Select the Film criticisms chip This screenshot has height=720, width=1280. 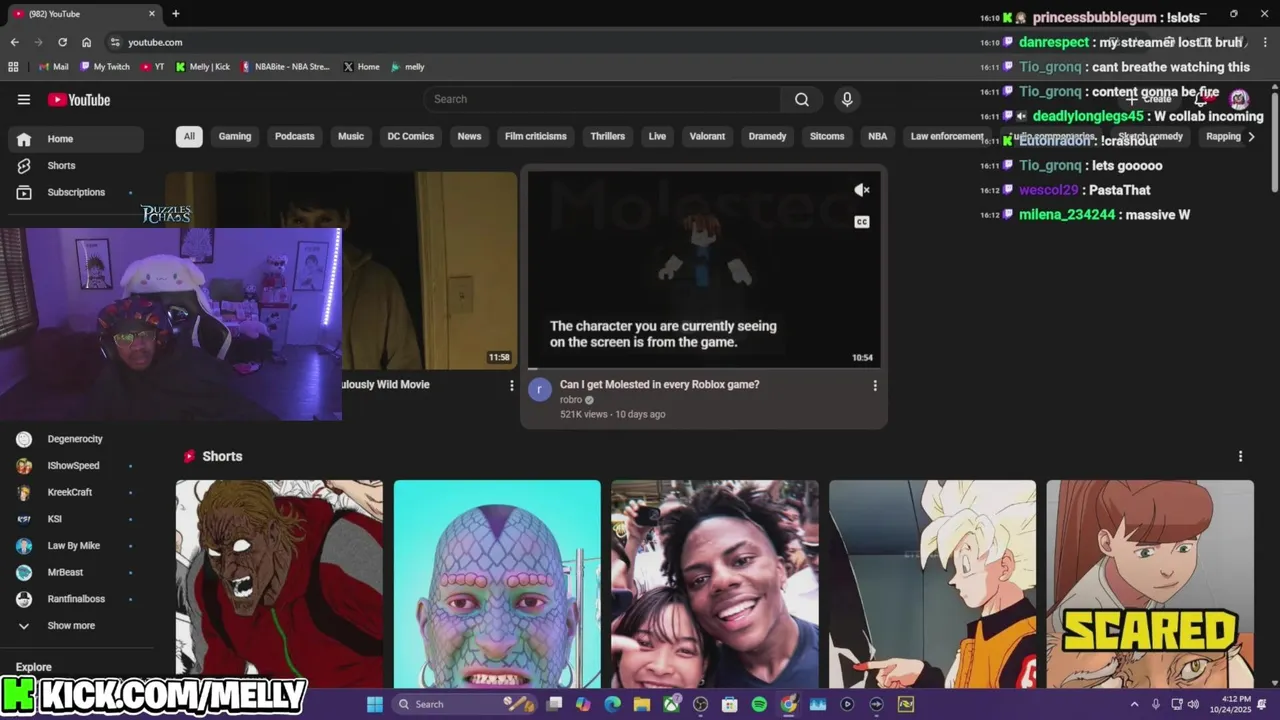click(x=536, y=136)
